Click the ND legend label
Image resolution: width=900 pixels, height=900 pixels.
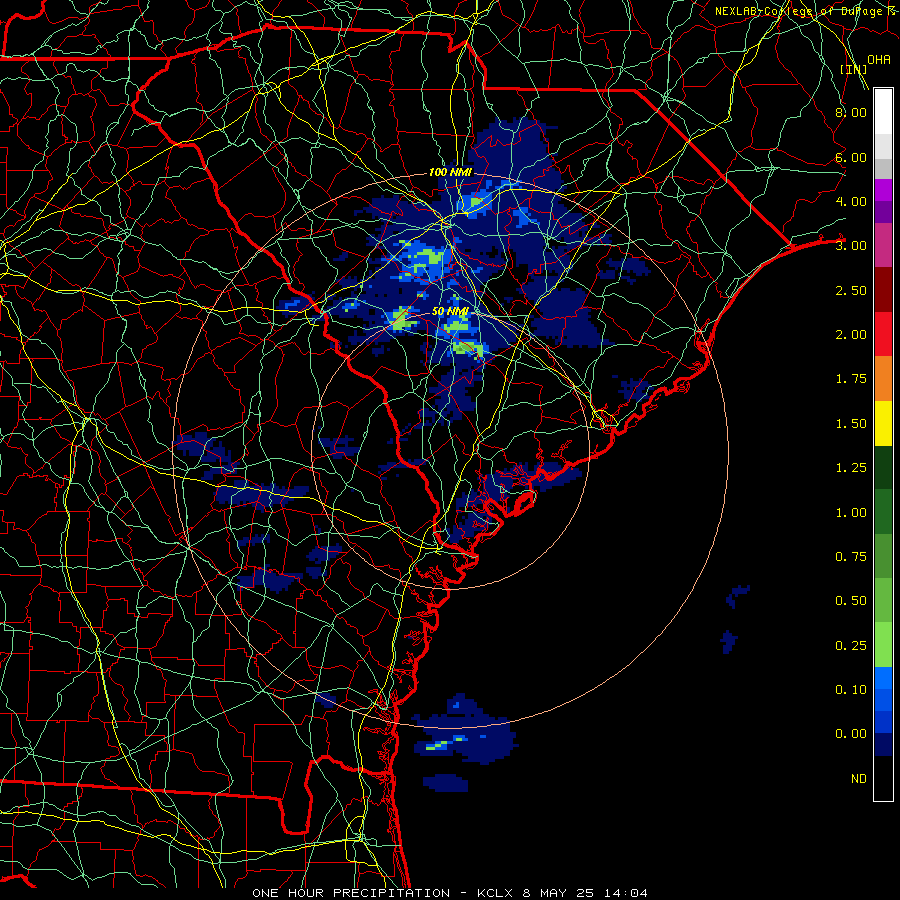click(x=859, y=779)
